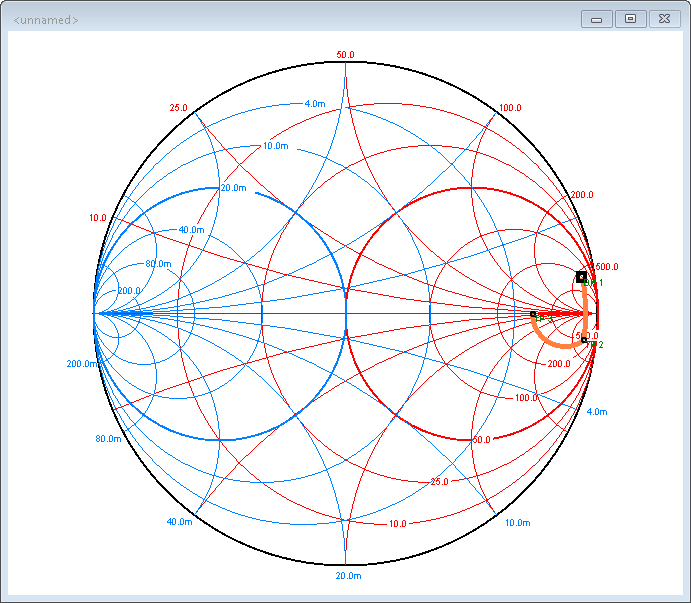Click the blue 200.0m label outside the left rim
Image resolution: width=691 pixels, height=603 pixels.
[x=83, y=364]
